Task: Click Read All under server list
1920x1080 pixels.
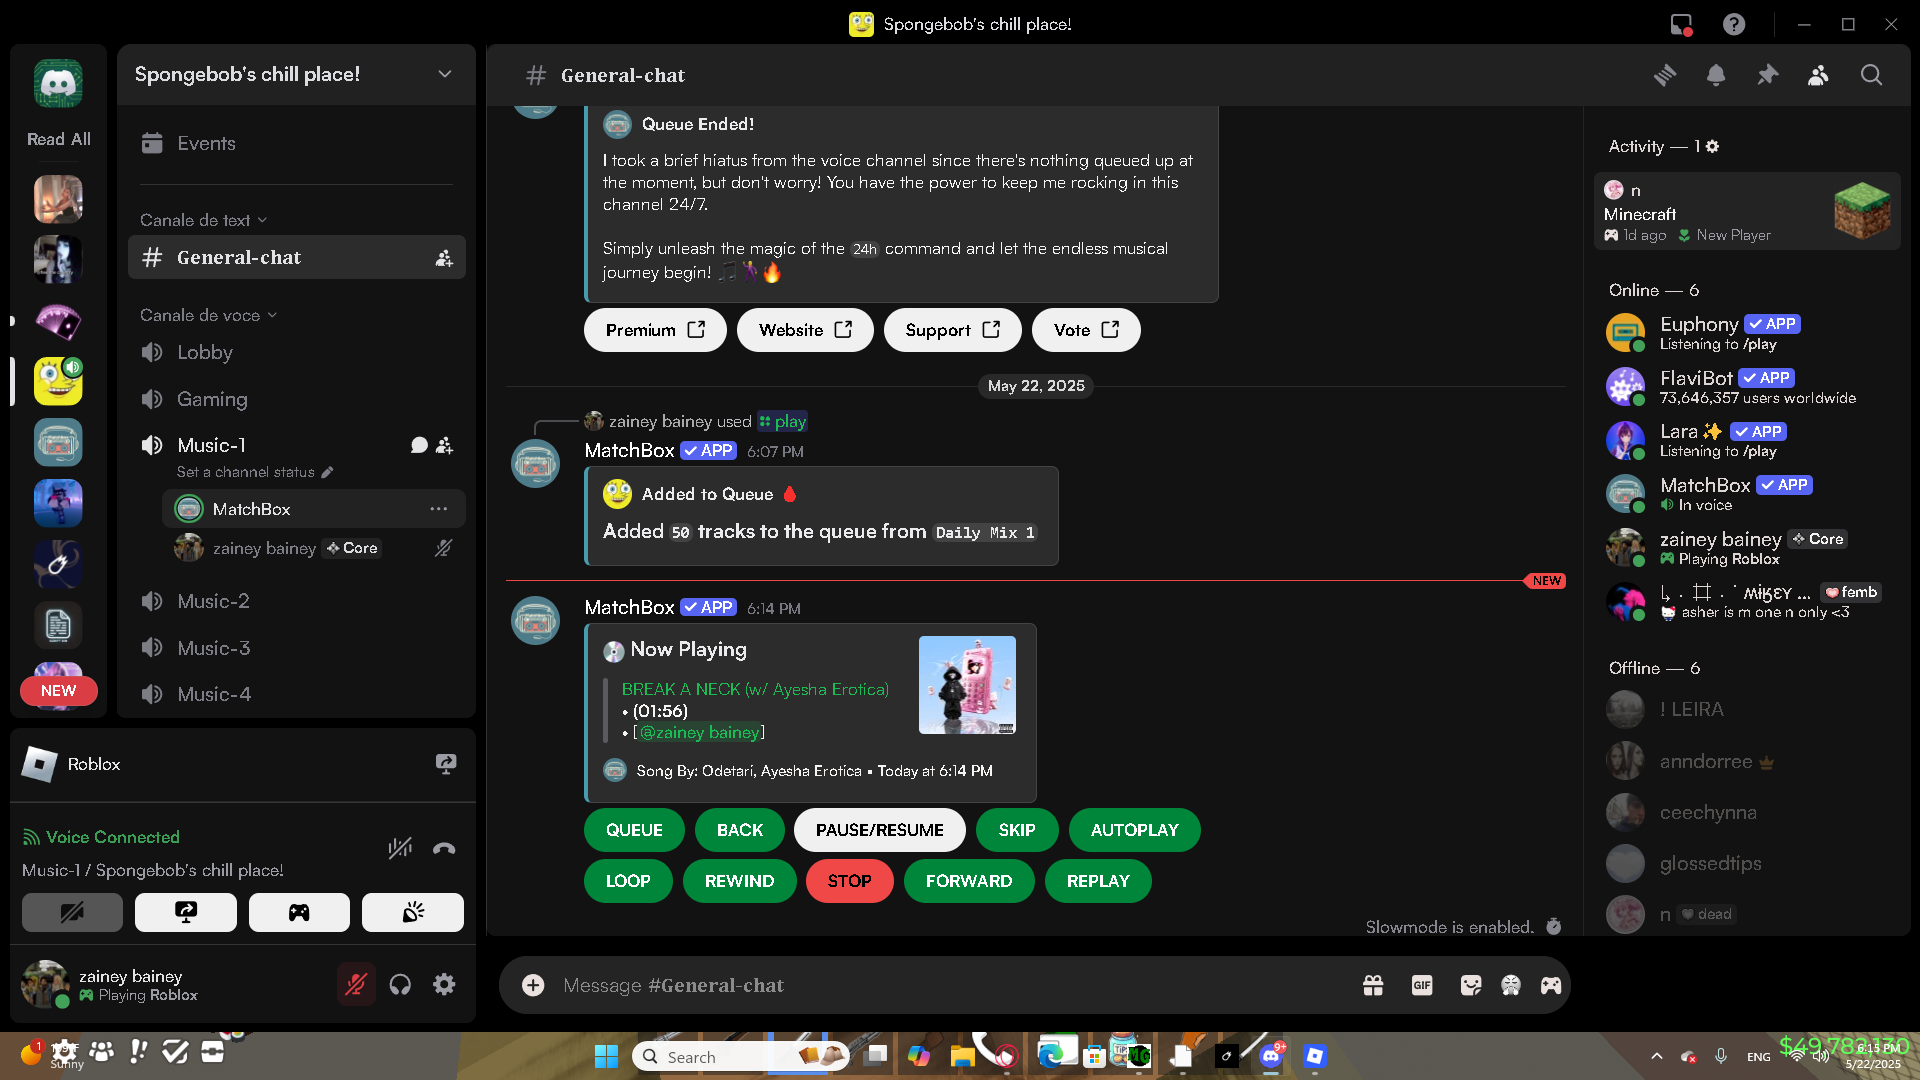Action: tap(58, 139)
